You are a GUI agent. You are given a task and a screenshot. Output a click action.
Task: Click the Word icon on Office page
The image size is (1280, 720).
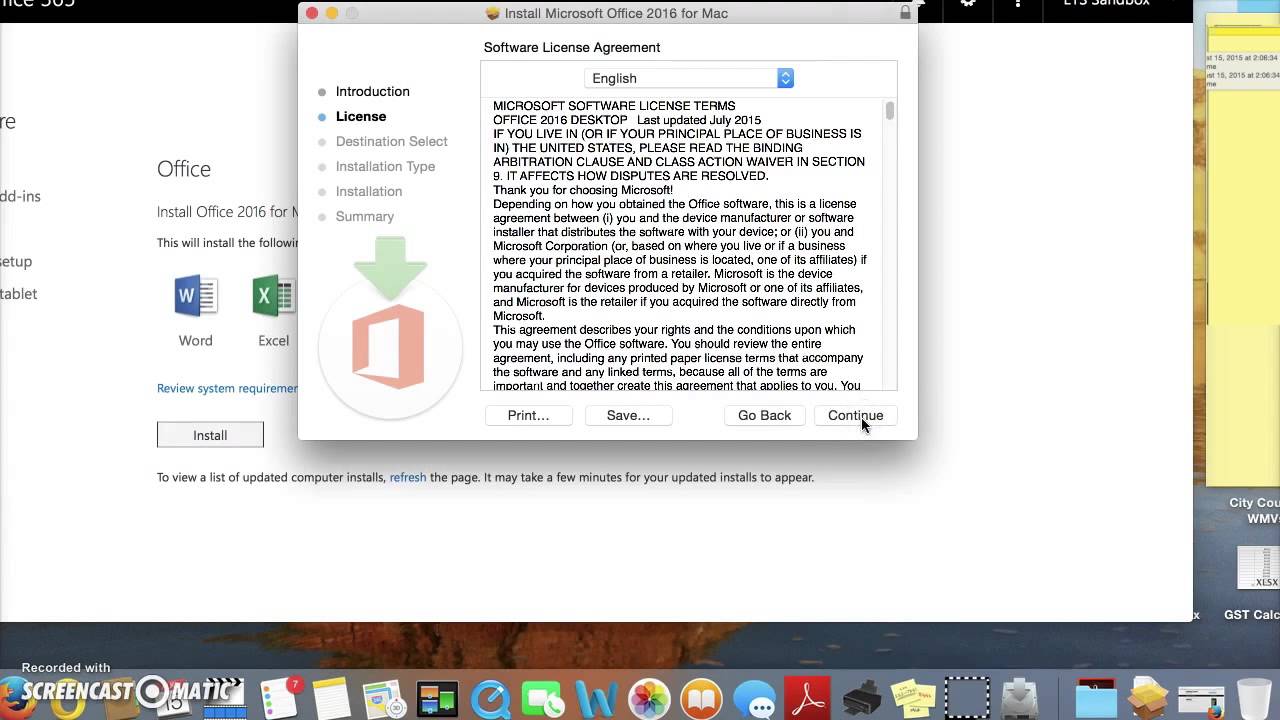[195, 296]
